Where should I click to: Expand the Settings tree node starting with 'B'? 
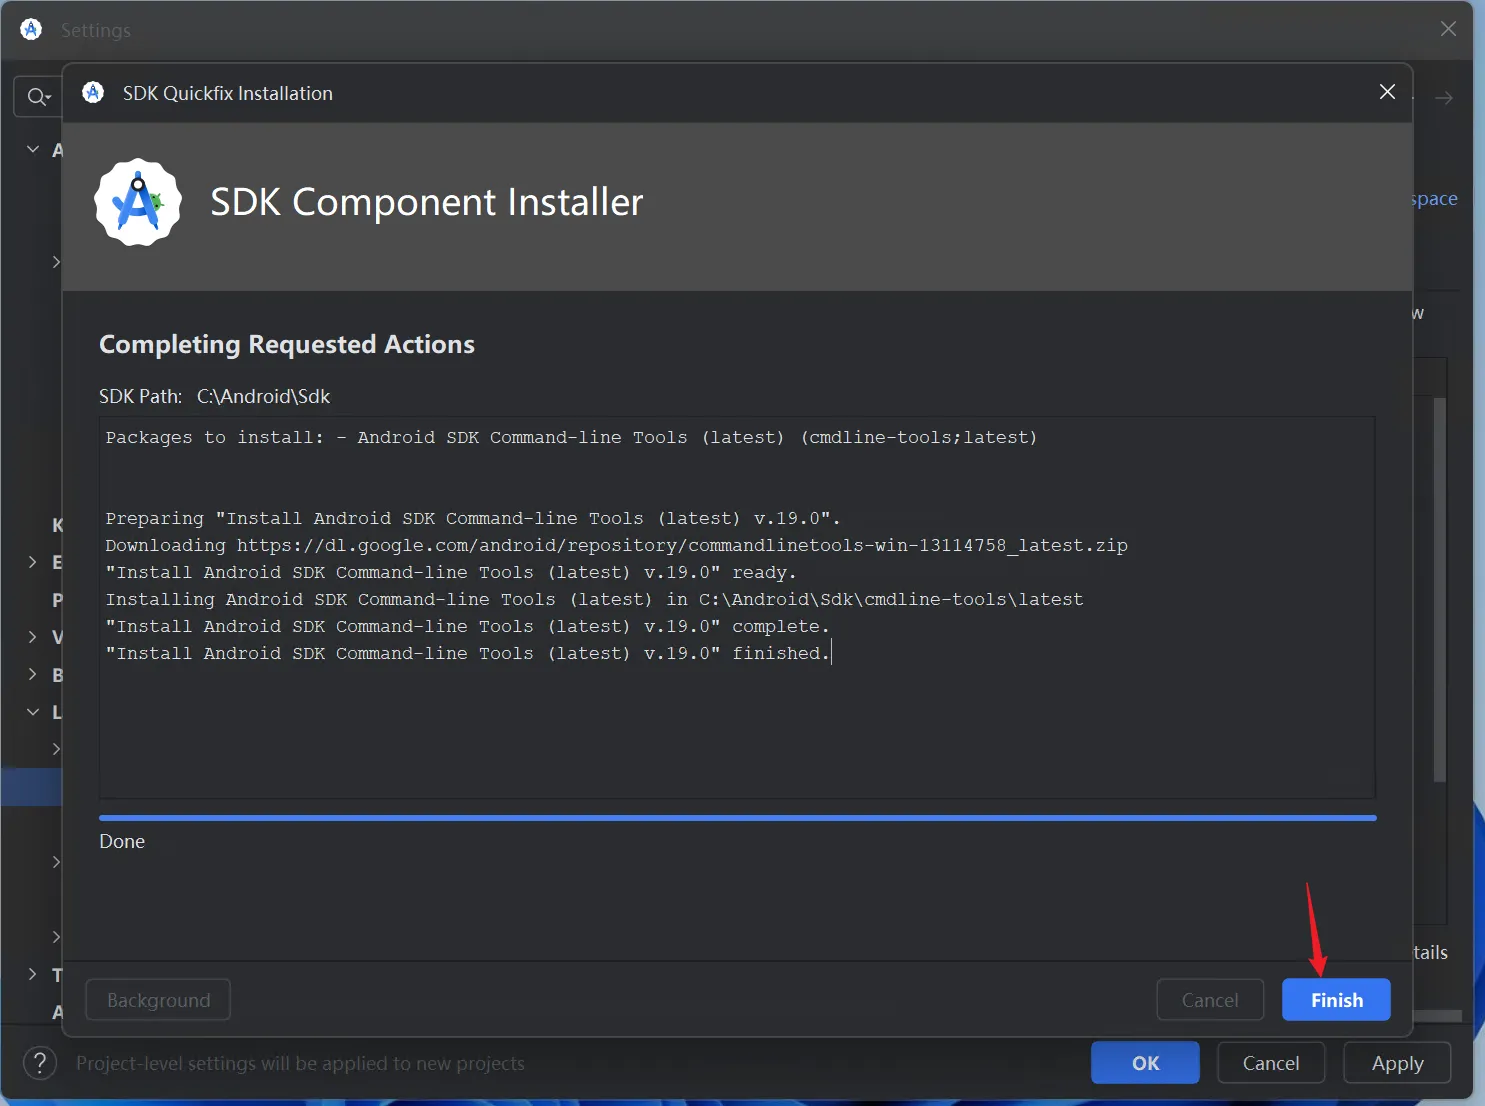pyautogui.click(x=33, y=675)
